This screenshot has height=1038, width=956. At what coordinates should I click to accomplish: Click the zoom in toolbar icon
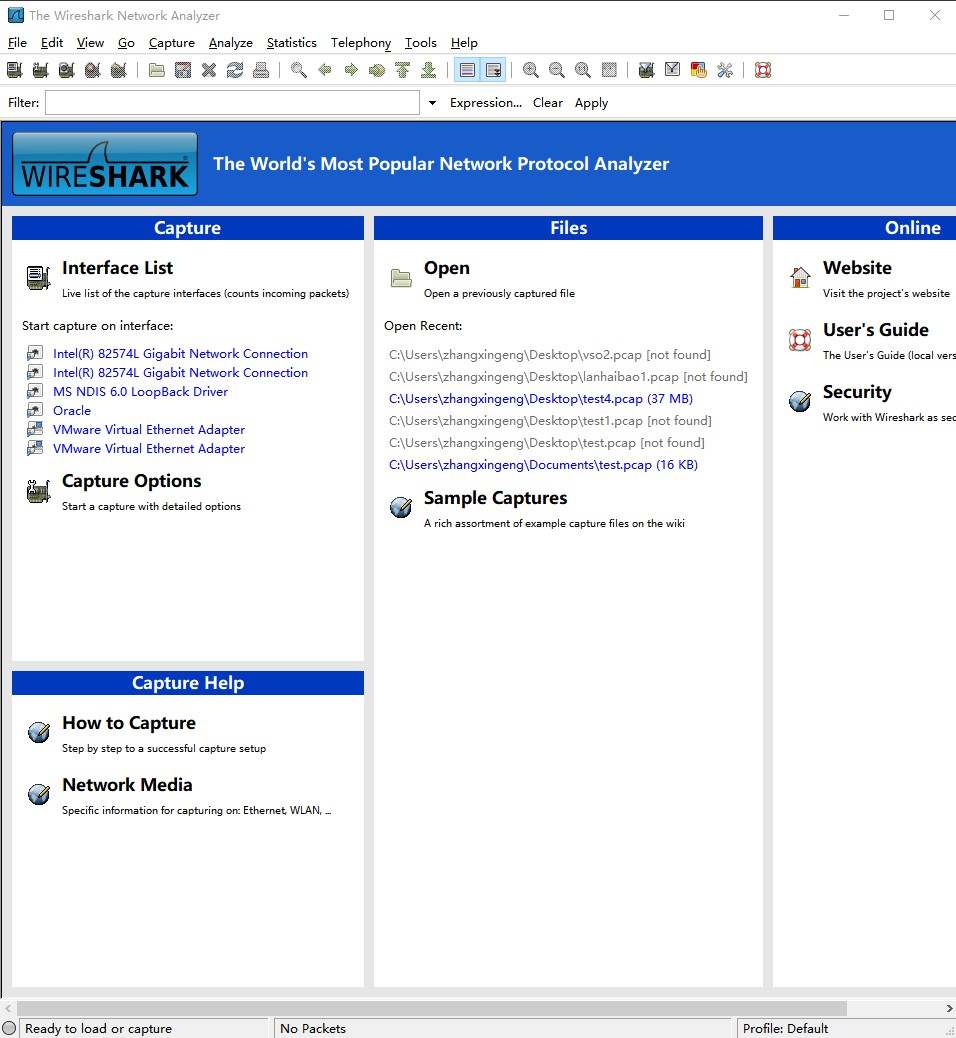(530, 70)
